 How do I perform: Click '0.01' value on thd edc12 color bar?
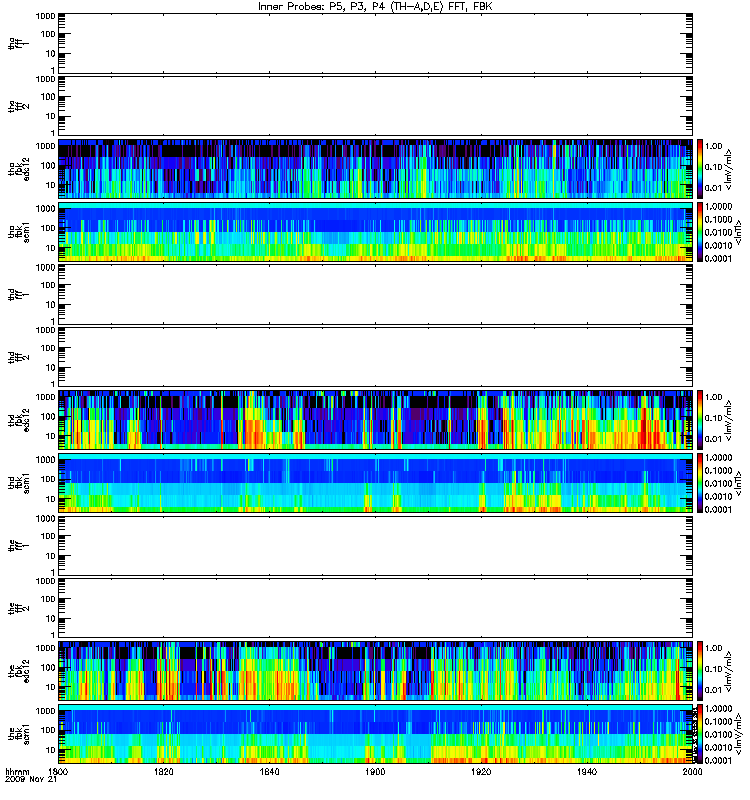point(713,439)
